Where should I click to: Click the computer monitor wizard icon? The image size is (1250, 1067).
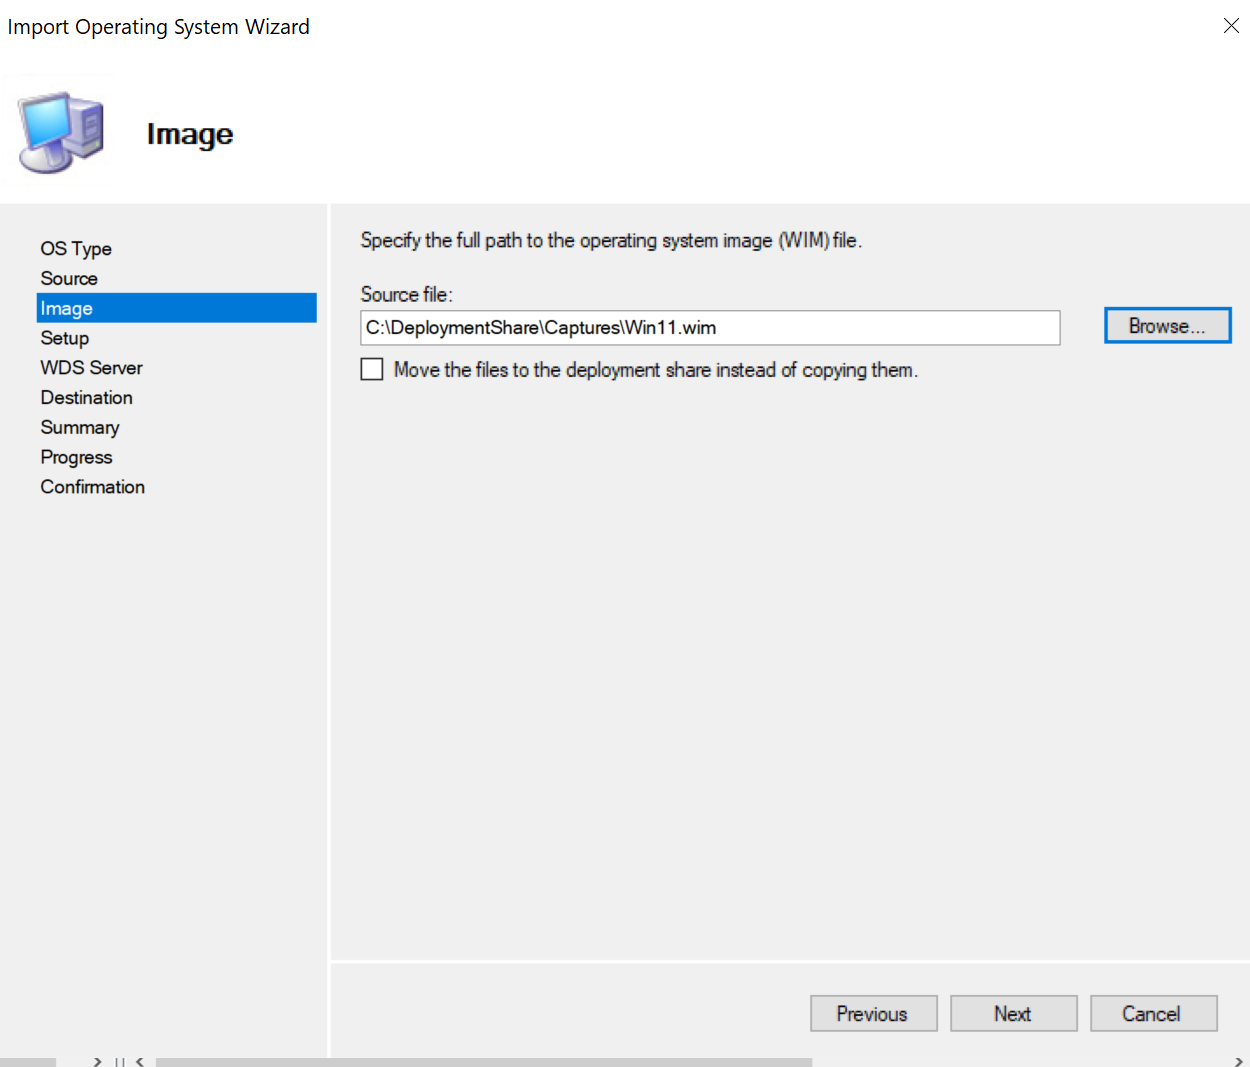58,128
